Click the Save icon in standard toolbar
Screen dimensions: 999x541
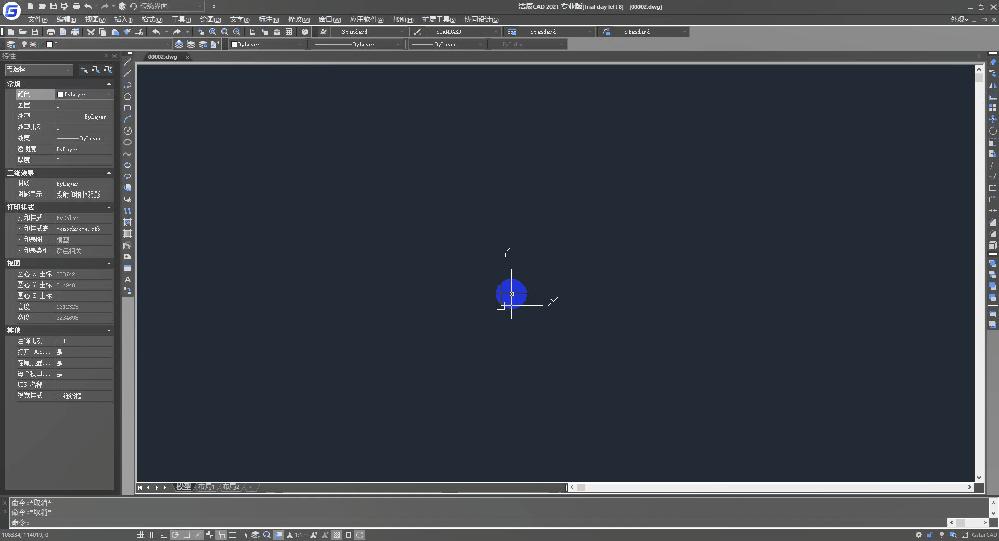click(x=34, y=32)
